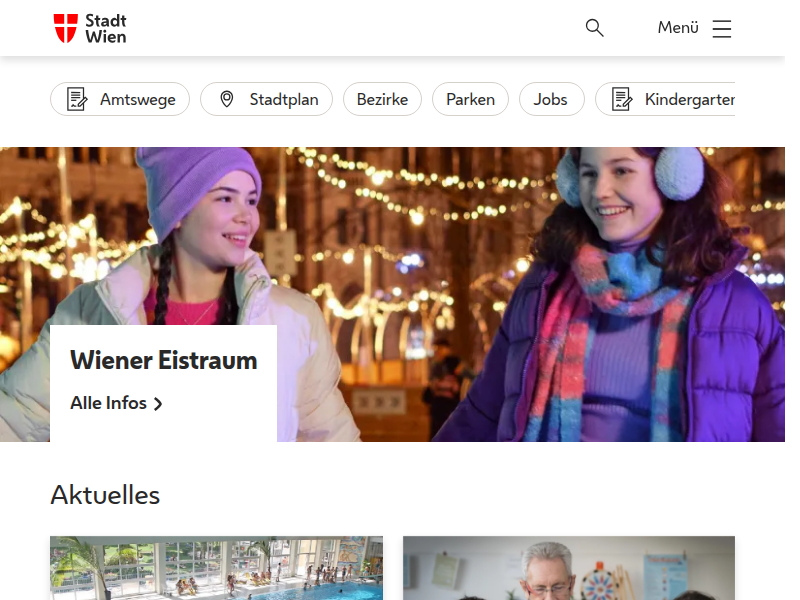Select the Bezirke quick link

tap(382, 99)
